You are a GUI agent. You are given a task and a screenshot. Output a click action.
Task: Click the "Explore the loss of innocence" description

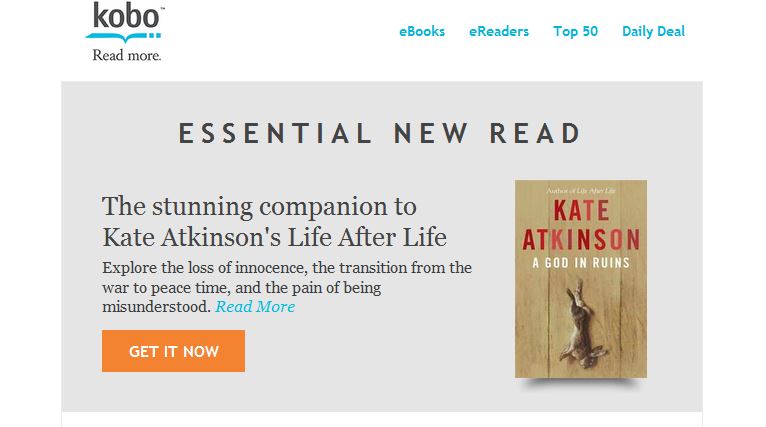287,268
